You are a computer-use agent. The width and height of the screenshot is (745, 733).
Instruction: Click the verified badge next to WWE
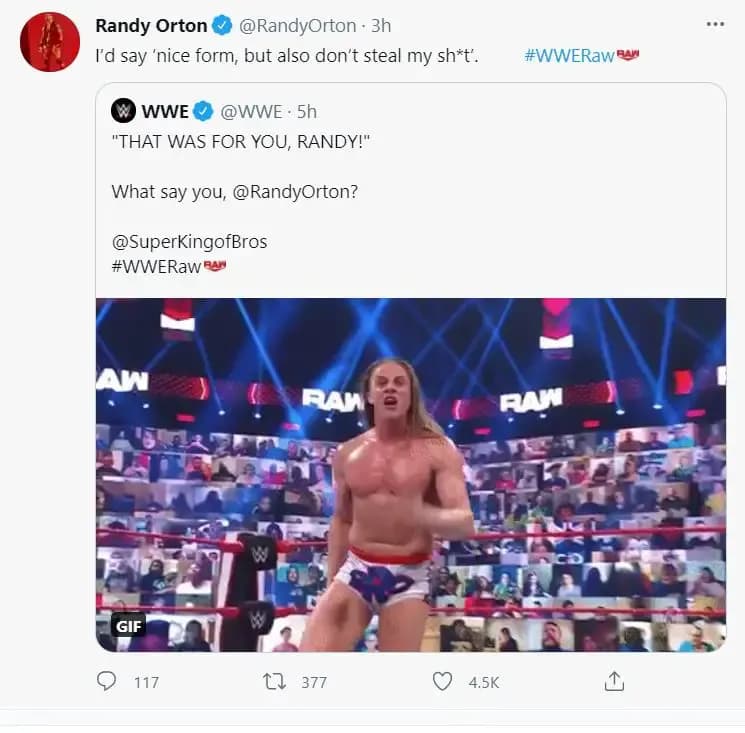(202, 111)
